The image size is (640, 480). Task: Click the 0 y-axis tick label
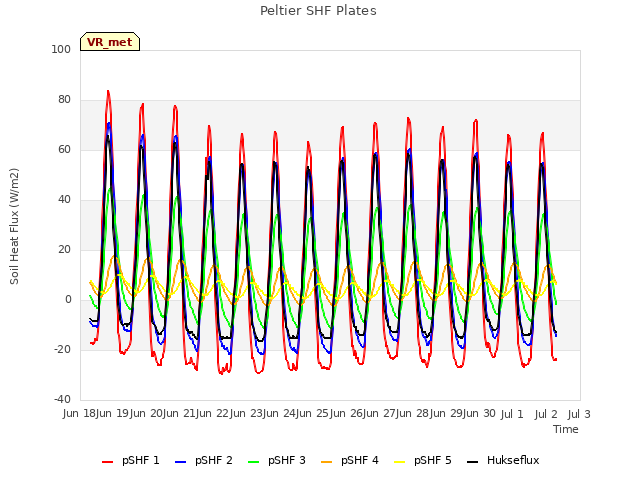(68, 299)
